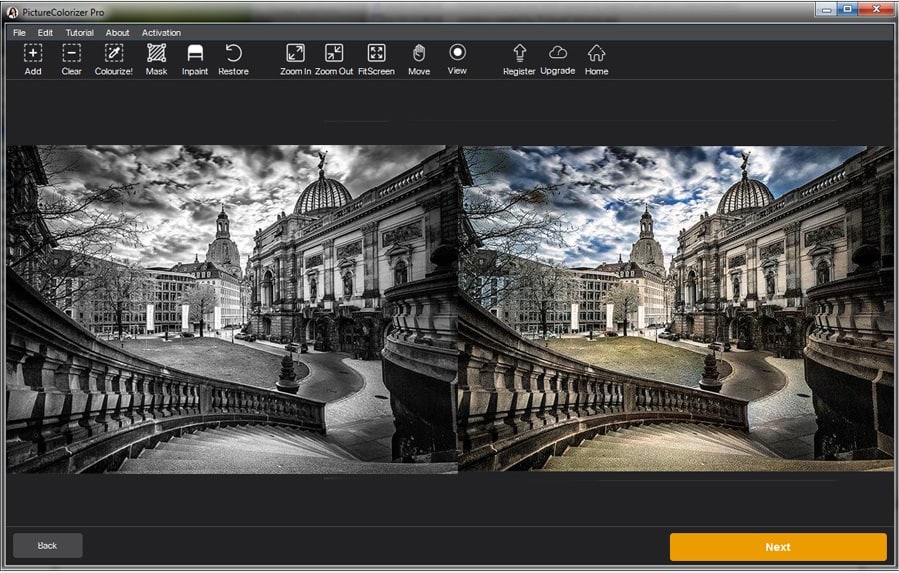
Task: Open the File menu
Action: [x=19, y=33]
